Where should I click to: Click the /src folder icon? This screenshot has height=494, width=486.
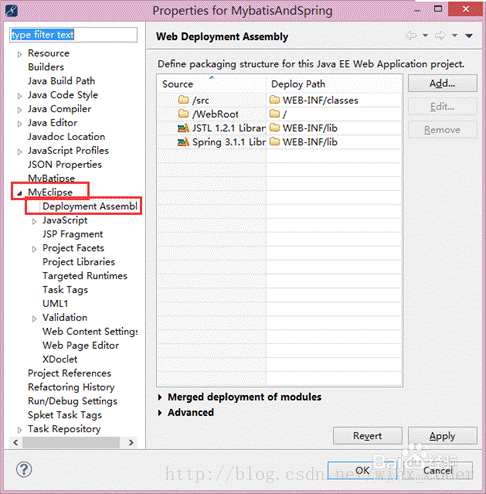coord(183,100)
